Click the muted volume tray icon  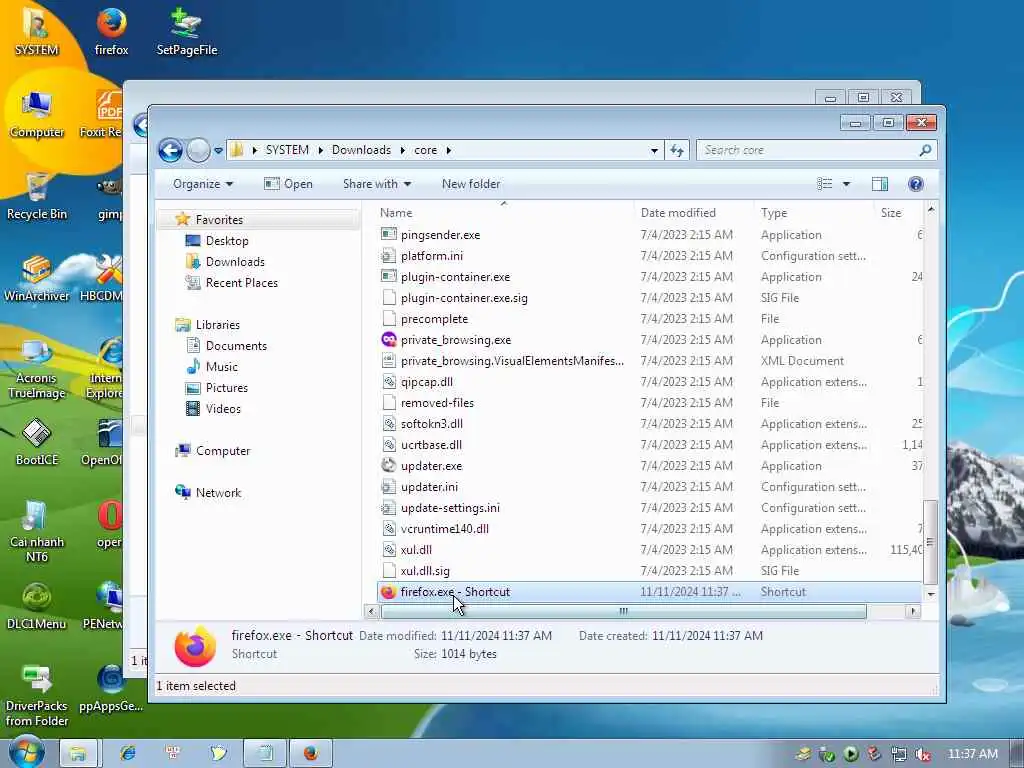click(923, 755)
